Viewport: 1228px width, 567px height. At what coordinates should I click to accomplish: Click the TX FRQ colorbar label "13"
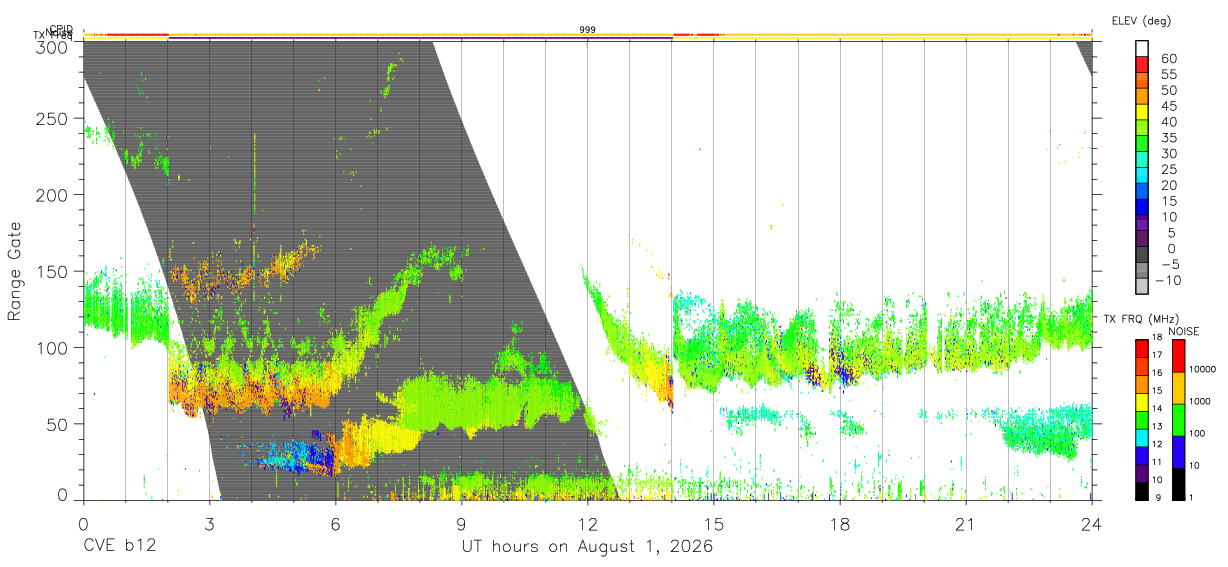pyautogui.click(x=1156, y=427)
